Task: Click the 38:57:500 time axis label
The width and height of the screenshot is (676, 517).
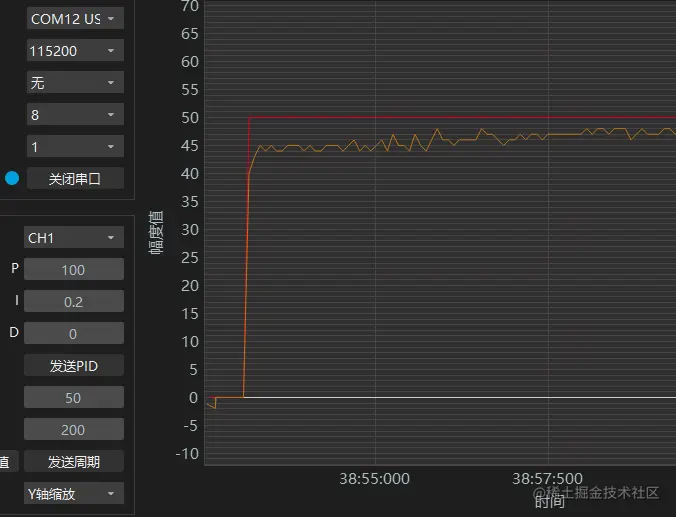Action: coord(547,479)
